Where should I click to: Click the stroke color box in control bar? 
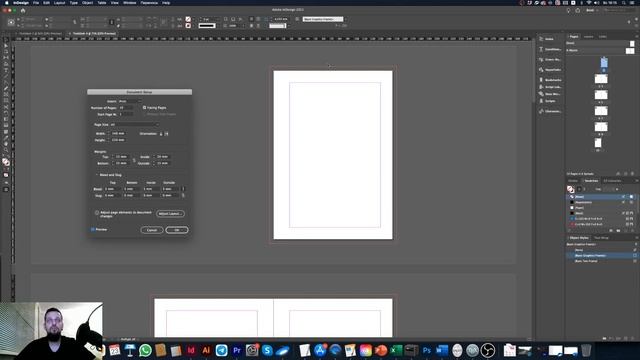(x=188, y=26)
